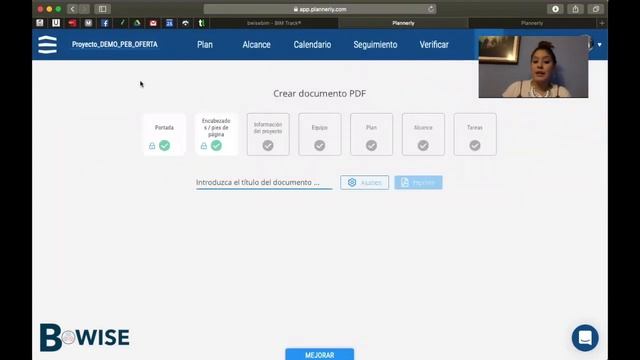Open the calendar pinned tab
The height and width of the screenshot is (360, 640).
[169, 23]
